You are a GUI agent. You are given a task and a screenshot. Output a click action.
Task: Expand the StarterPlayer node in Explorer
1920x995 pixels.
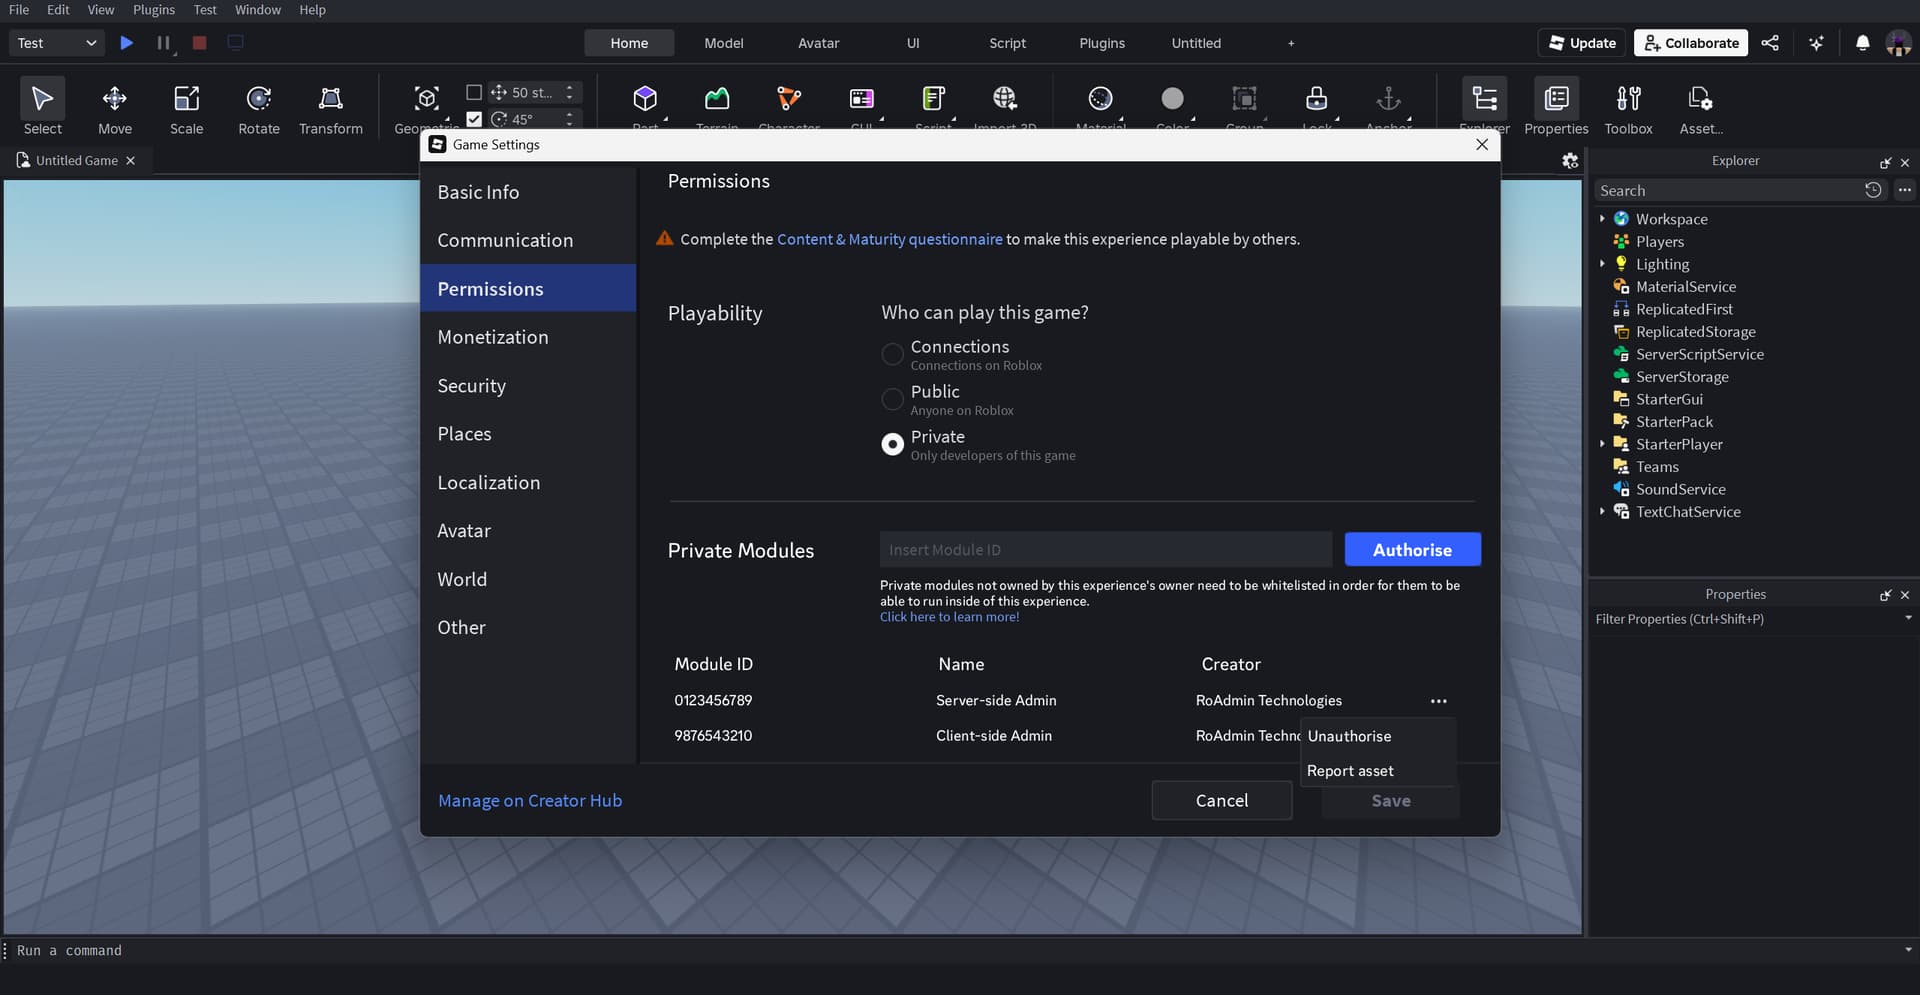pyautogui.click(x=1602, y=444)
